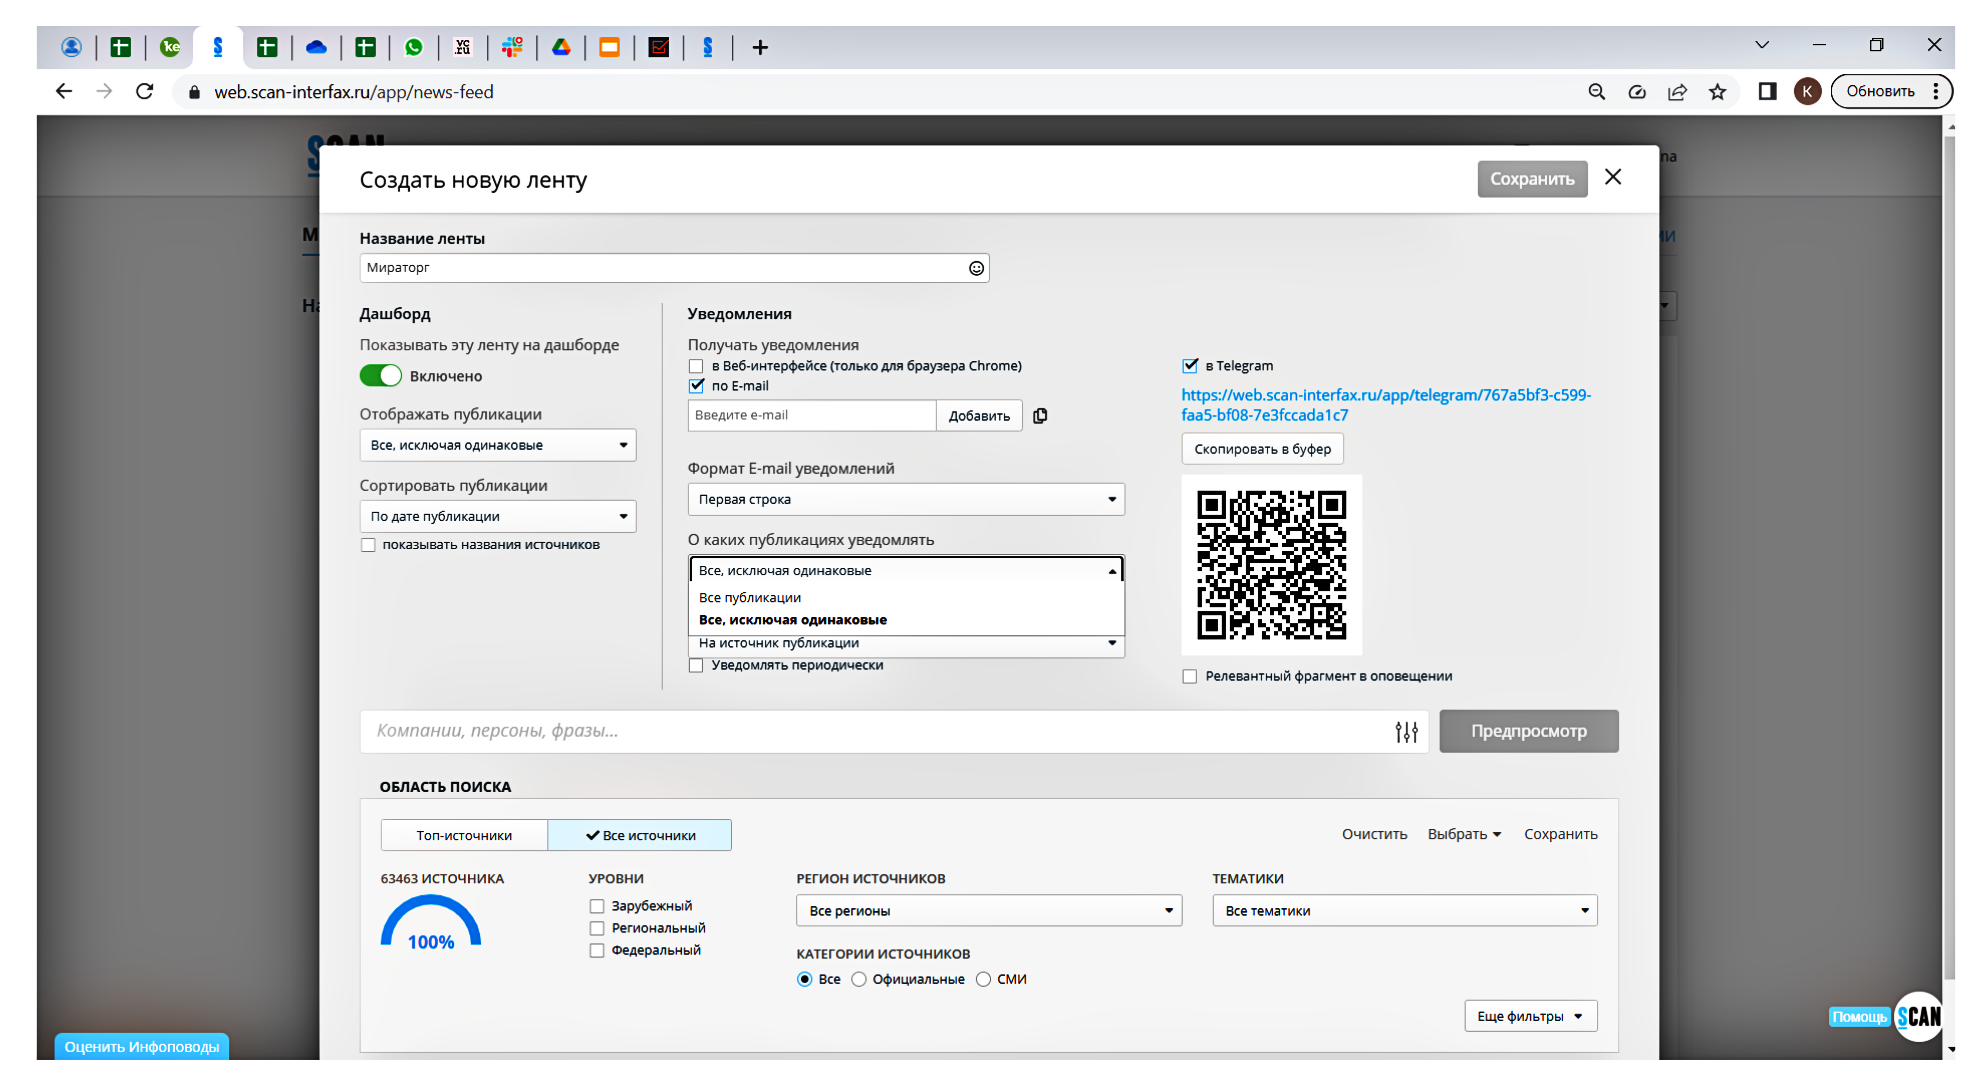Click the emoji smiley icon in name field
The image size is (1980, 1080).
pos(976,268)
